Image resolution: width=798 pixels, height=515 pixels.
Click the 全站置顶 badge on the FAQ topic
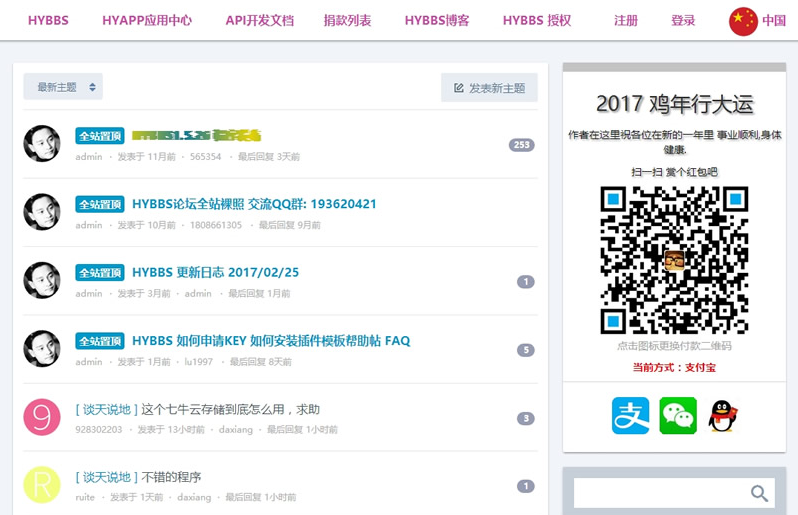(x=100, y=341)
